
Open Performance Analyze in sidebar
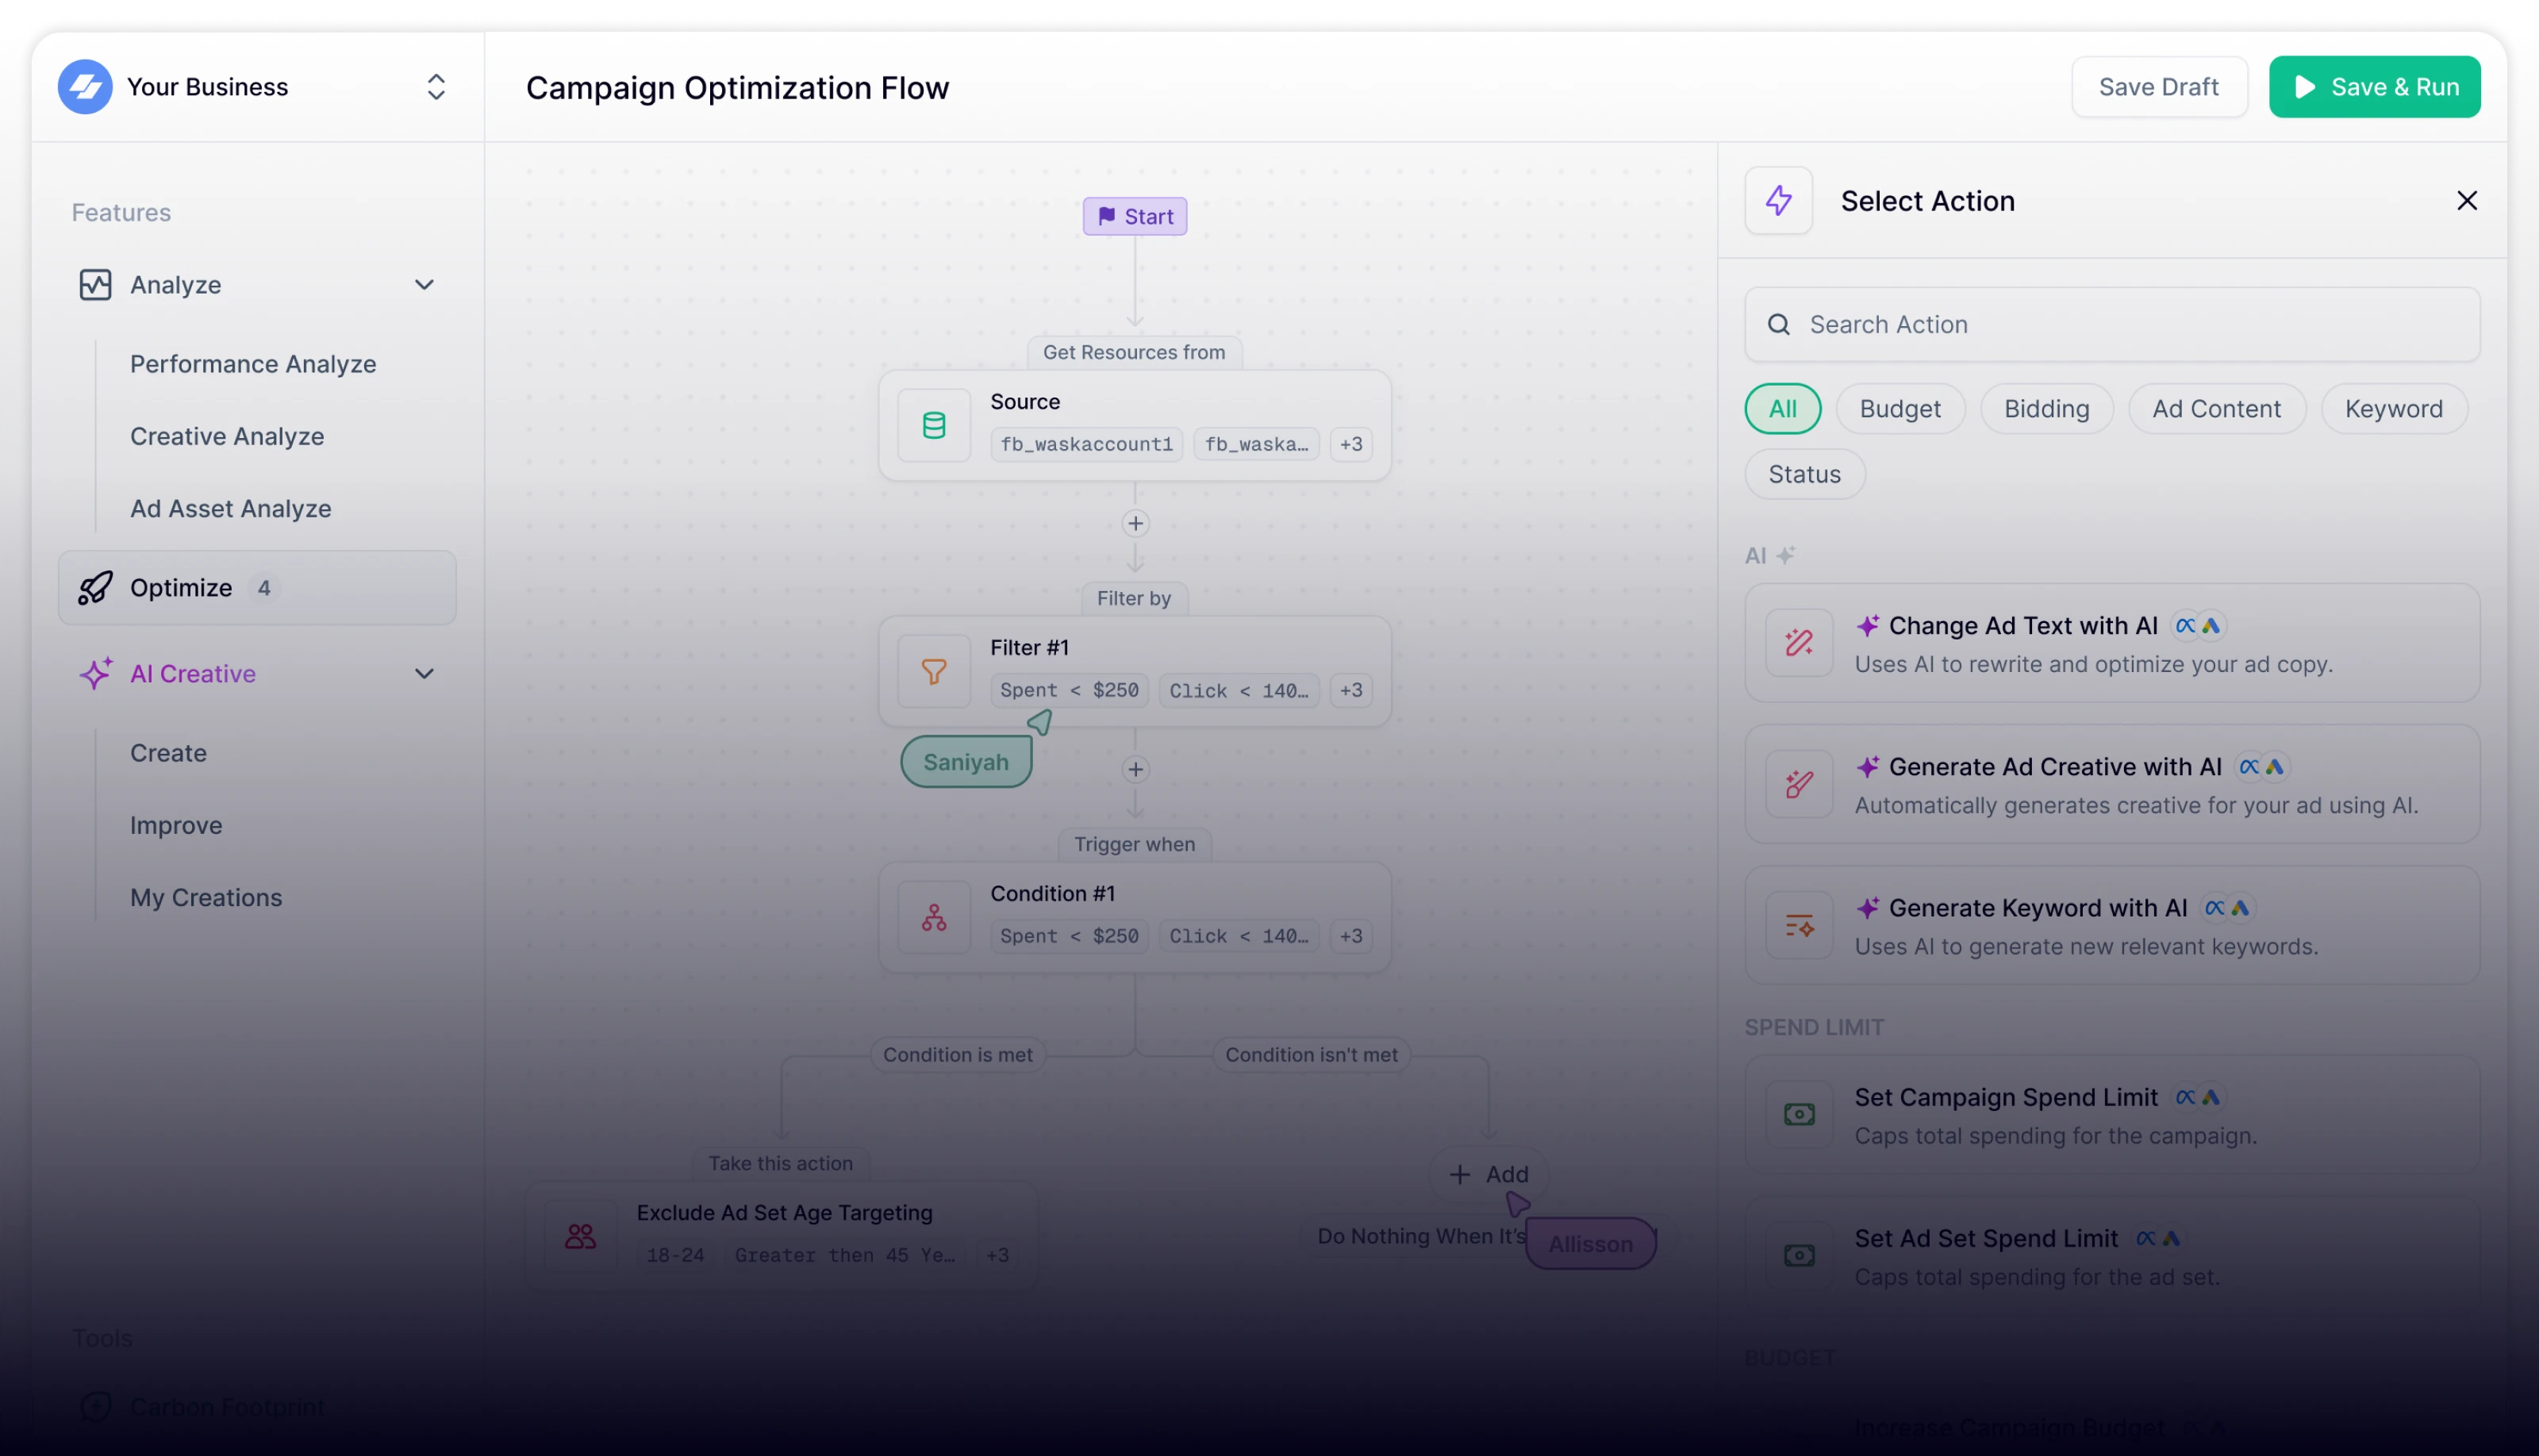click(253, 364)
